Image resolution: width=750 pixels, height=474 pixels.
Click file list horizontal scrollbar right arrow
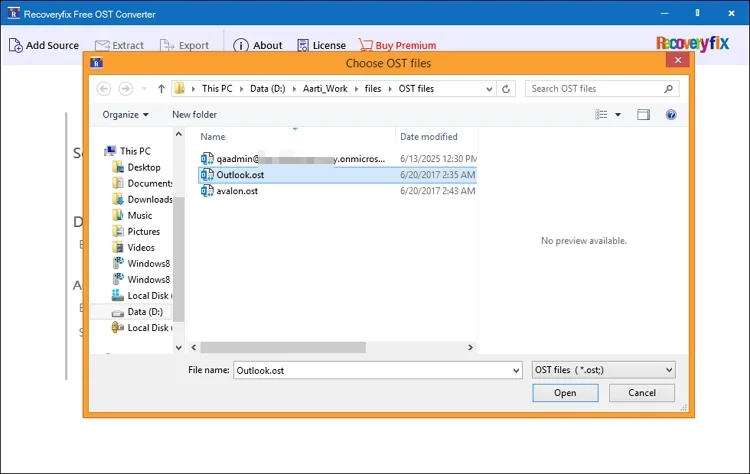point(470,347)
